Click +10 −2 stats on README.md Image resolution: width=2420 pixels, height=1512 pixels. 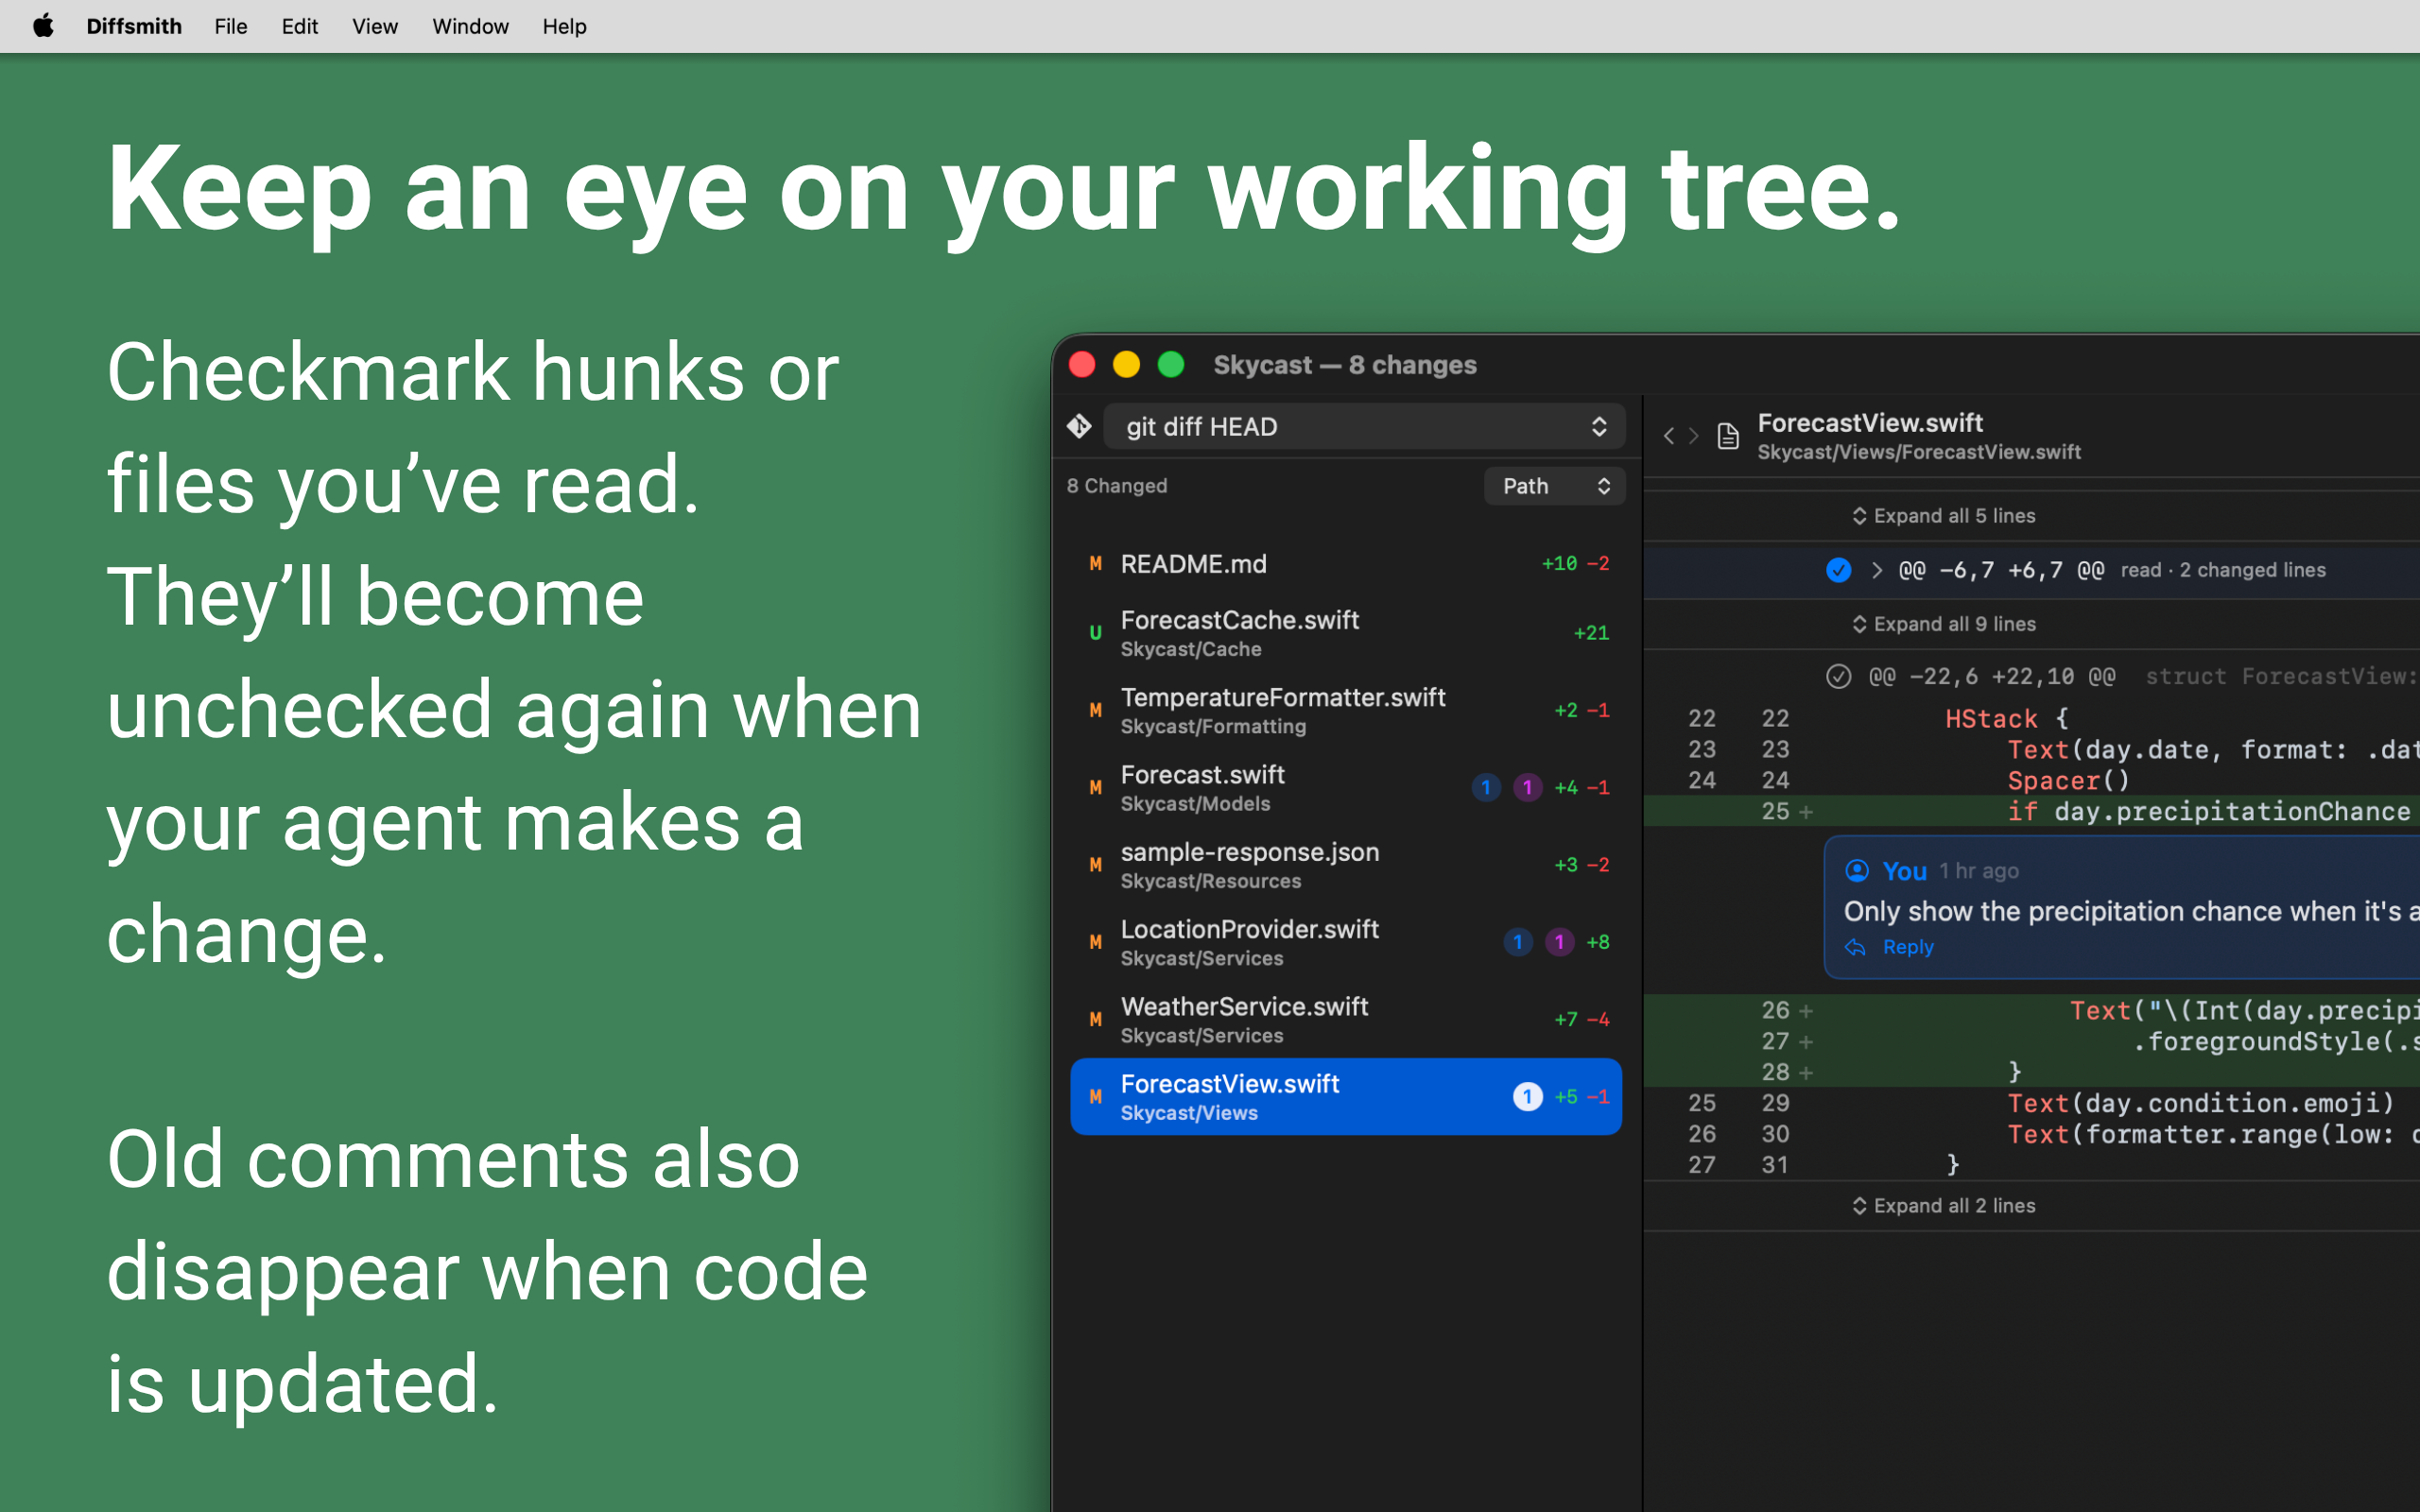pos(1575,564)
